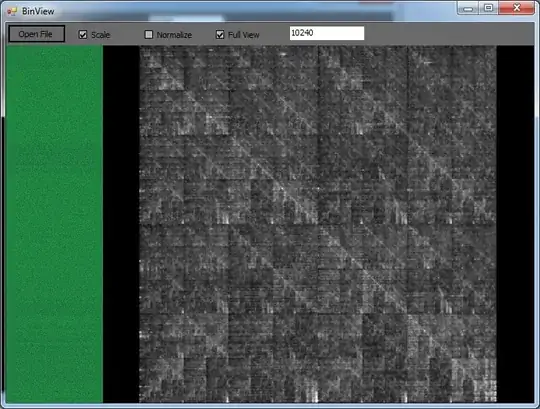The image size is (540, 409).
Task: Click the Open File button
Action: pos(37,34)
